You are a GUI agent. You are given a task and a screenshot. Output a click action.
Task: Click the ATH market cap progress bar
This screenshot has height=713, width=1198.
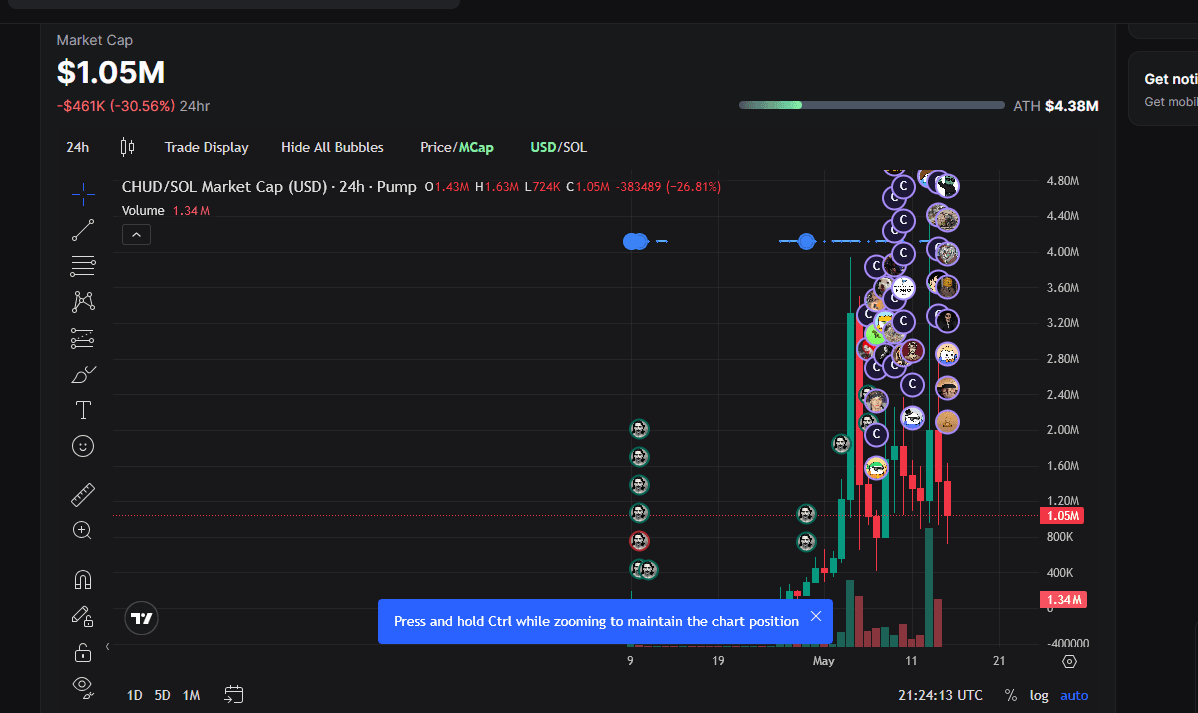click(872, 105)
